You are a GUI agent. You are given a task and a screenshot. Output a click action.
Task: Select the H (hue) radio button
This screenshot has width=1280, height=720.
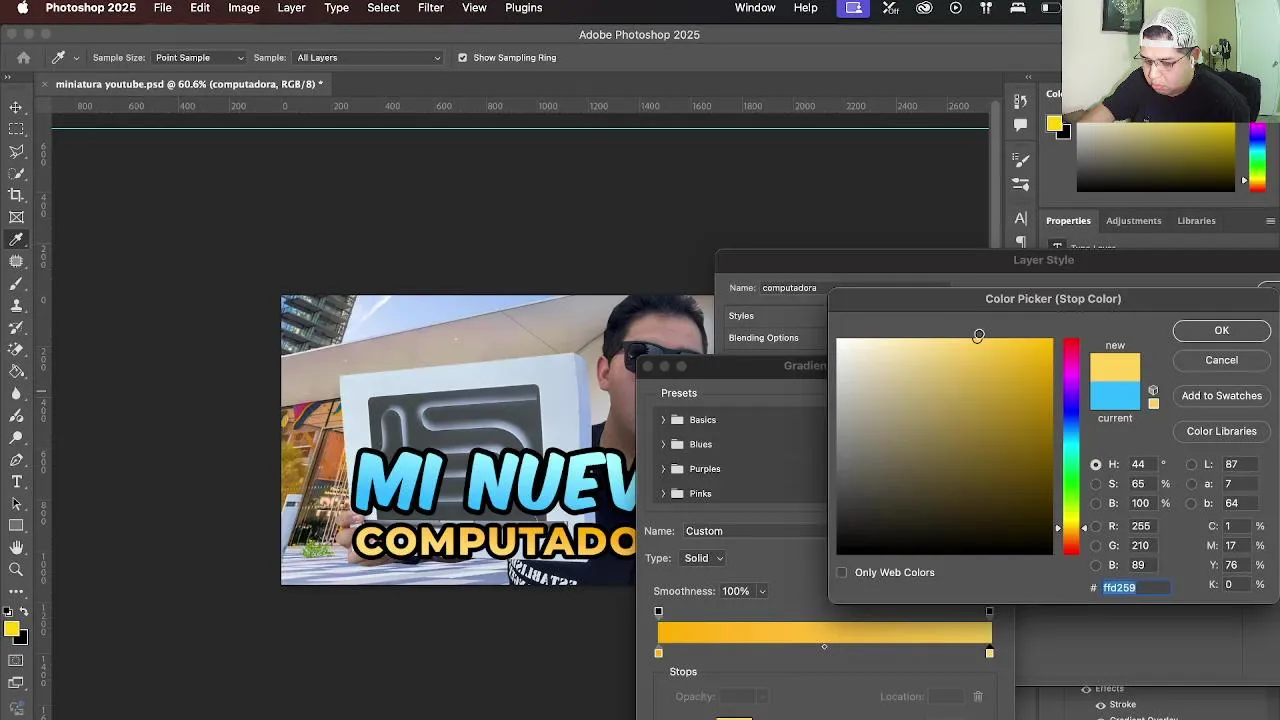1096,464
